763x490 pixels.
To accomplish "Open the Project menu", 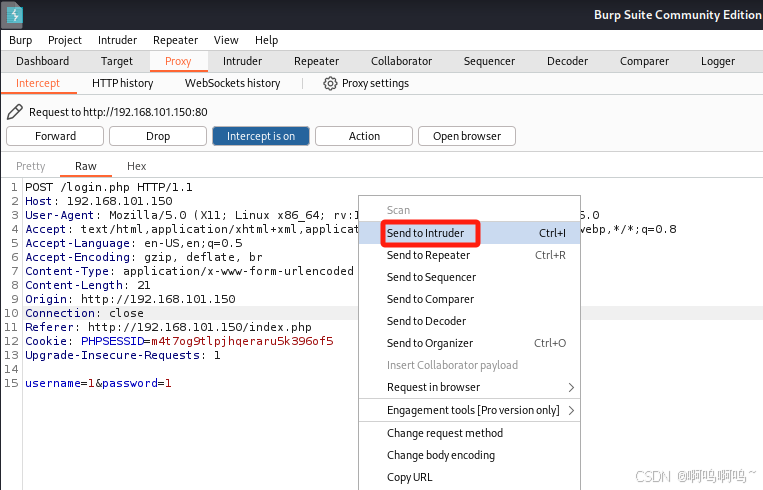I will tap(65, 40).
